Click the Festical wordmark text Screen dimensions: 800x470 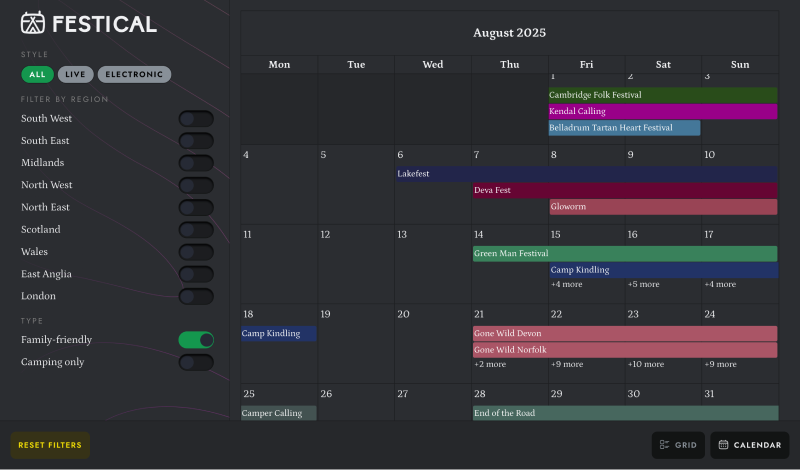click(105, 24)
